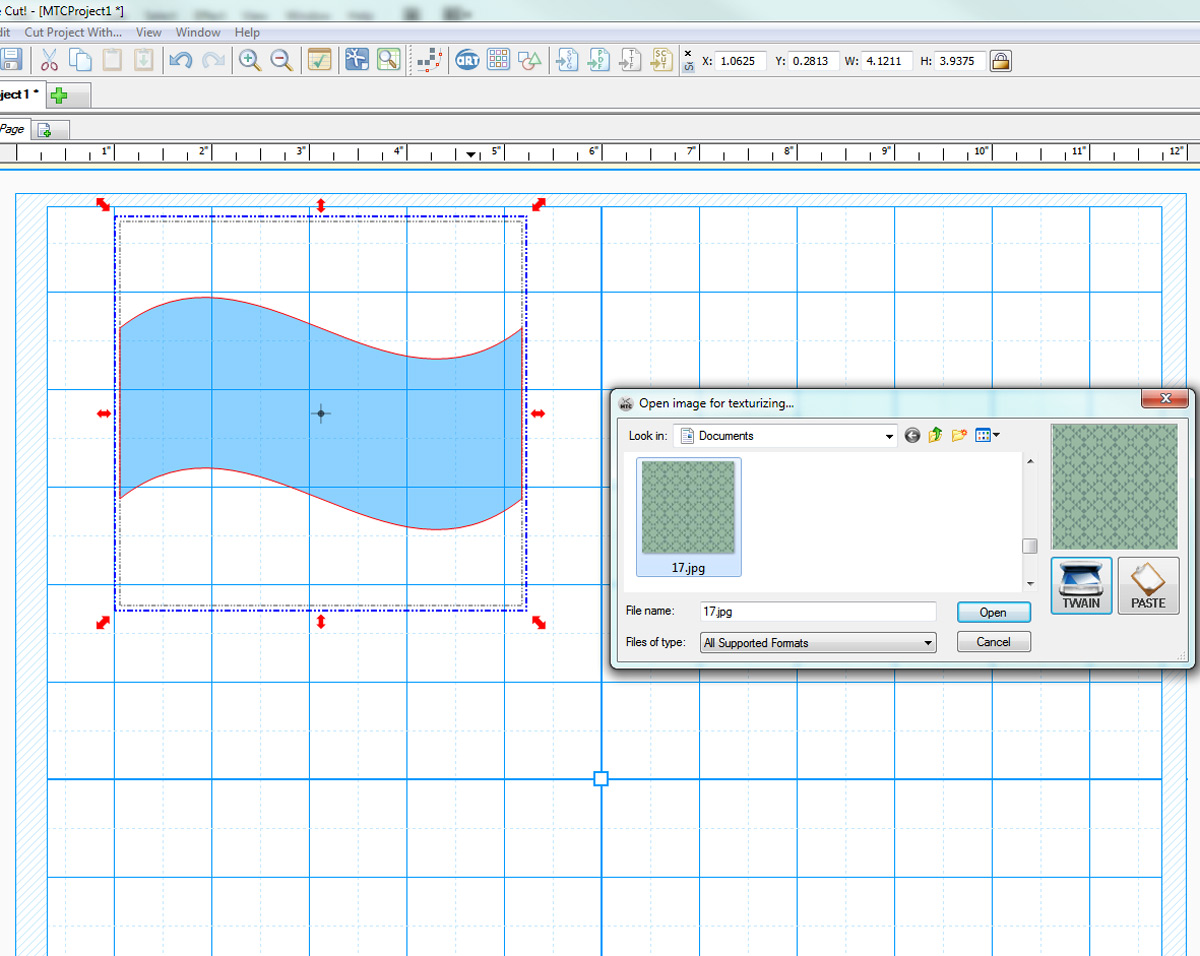1200x956 pixels.
Task: Create a new folder in file dialog
Action: click(960, 435)
